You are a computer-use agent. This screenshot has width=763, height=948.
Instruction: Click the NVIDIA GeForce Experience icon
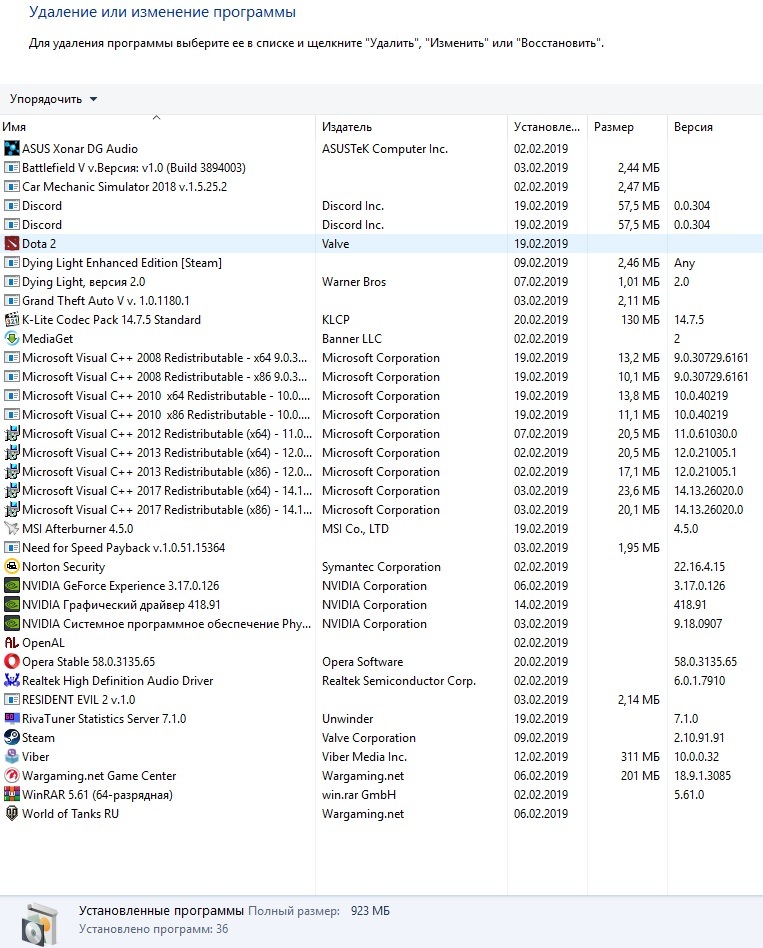point(12,586)
